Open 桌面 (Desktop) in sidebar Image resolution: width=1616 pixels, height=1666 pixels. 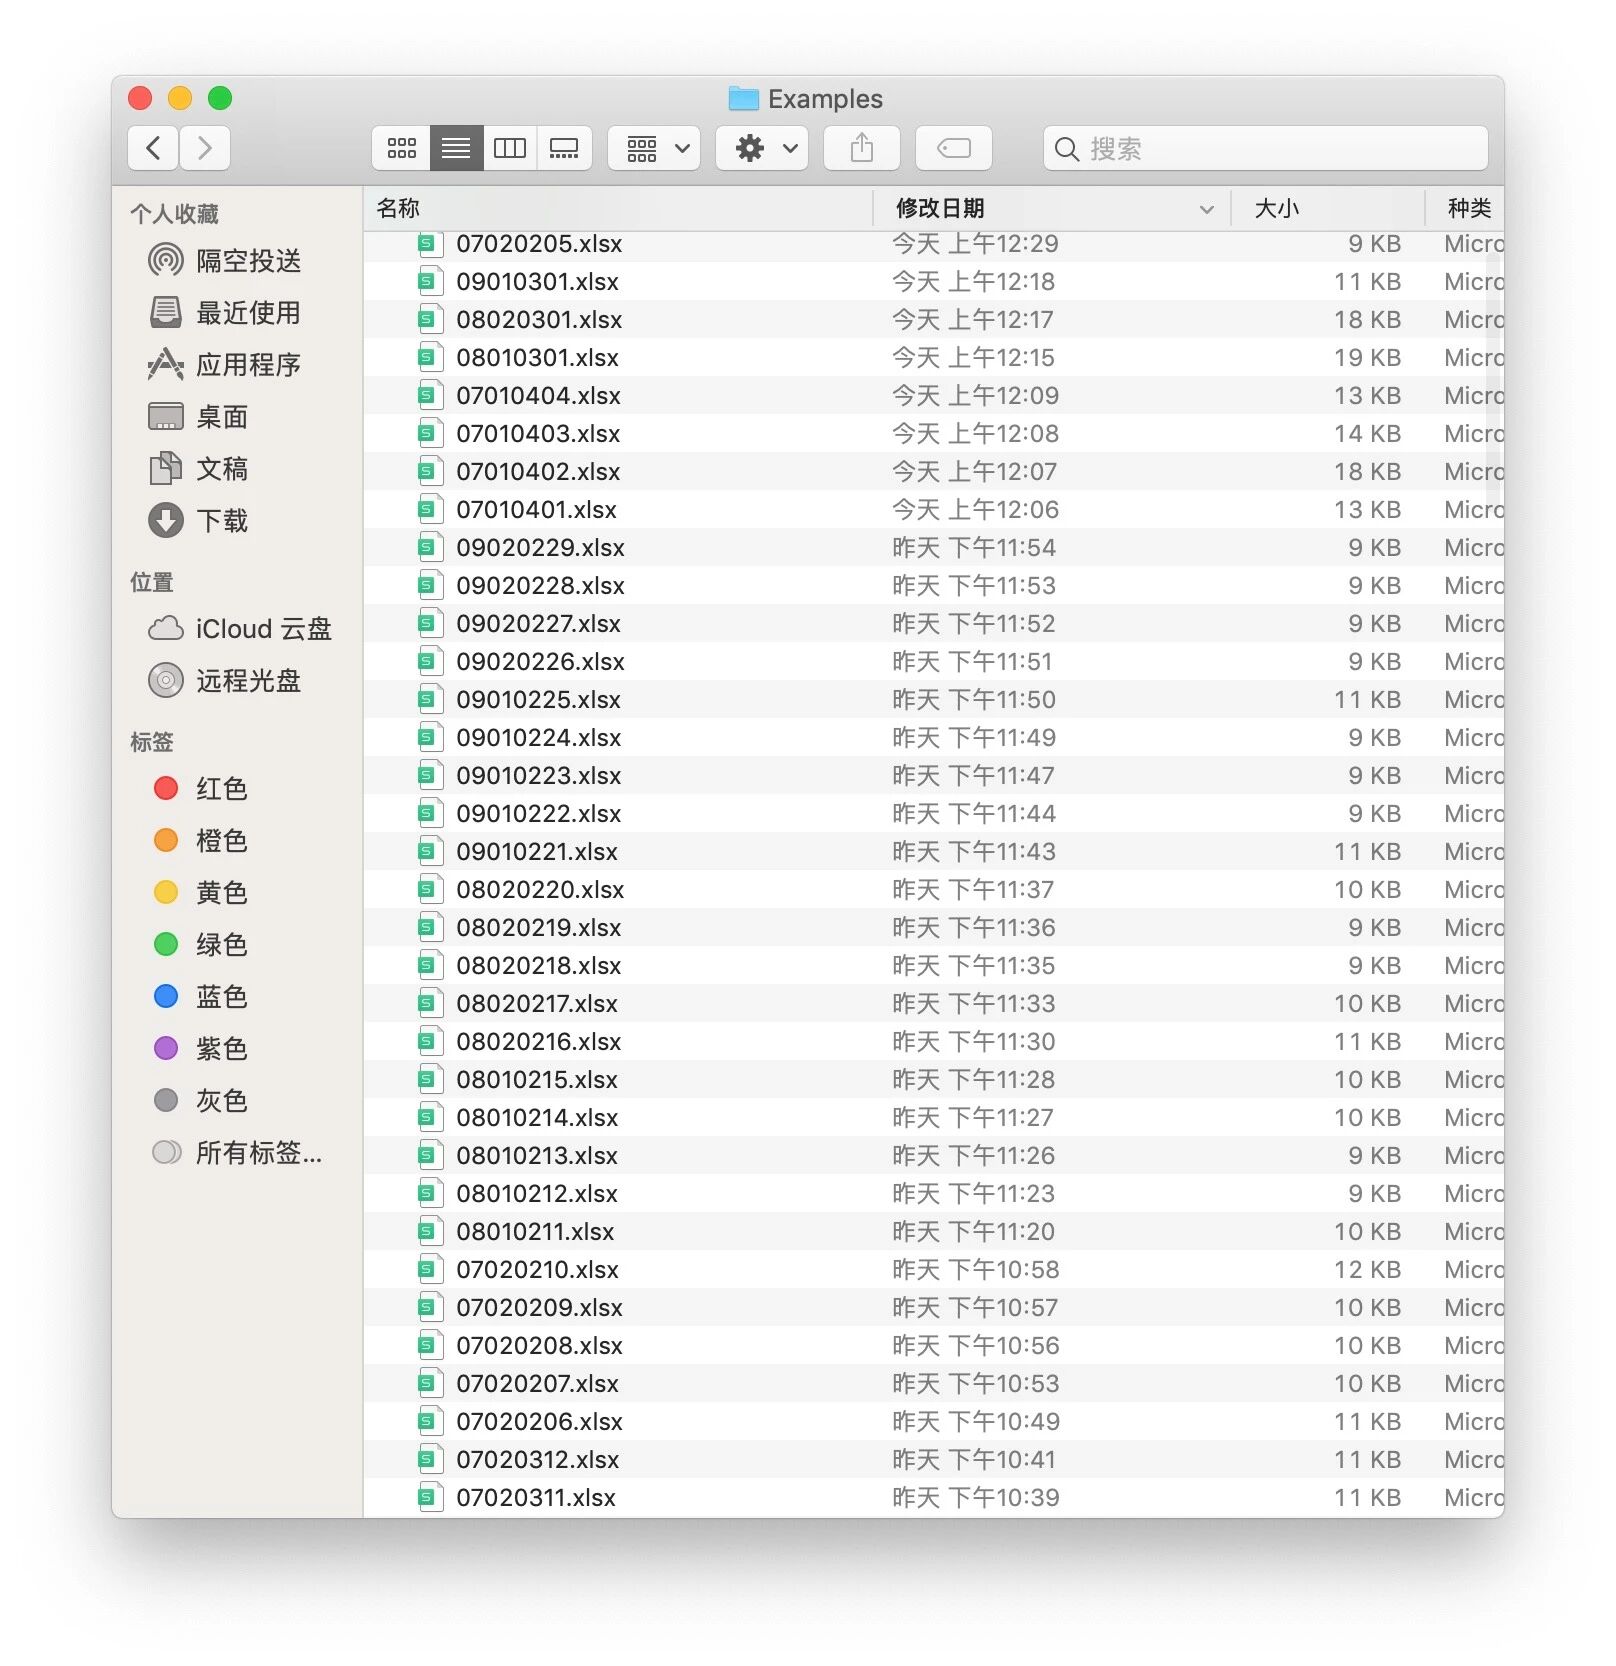coord(198,417)
